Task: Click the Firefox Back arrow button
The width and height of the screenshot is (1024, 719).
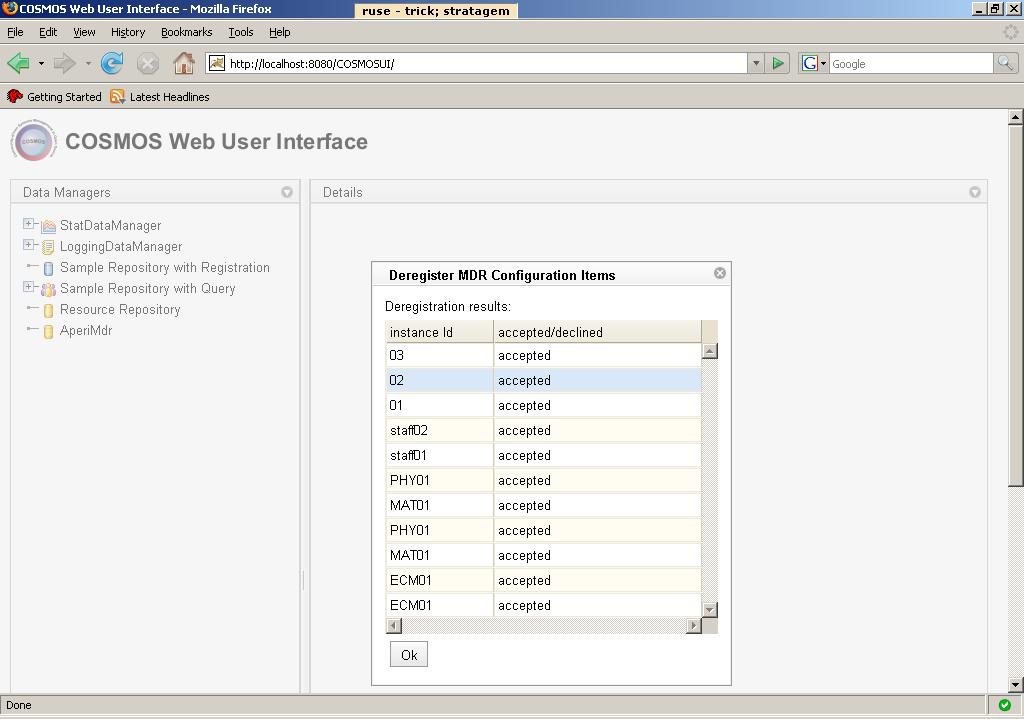Action: (18, 63)
